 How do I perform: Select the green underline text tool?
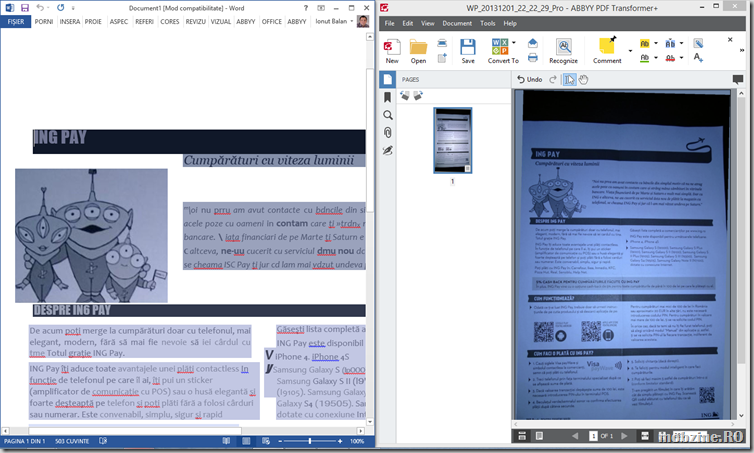click(644, 58)
